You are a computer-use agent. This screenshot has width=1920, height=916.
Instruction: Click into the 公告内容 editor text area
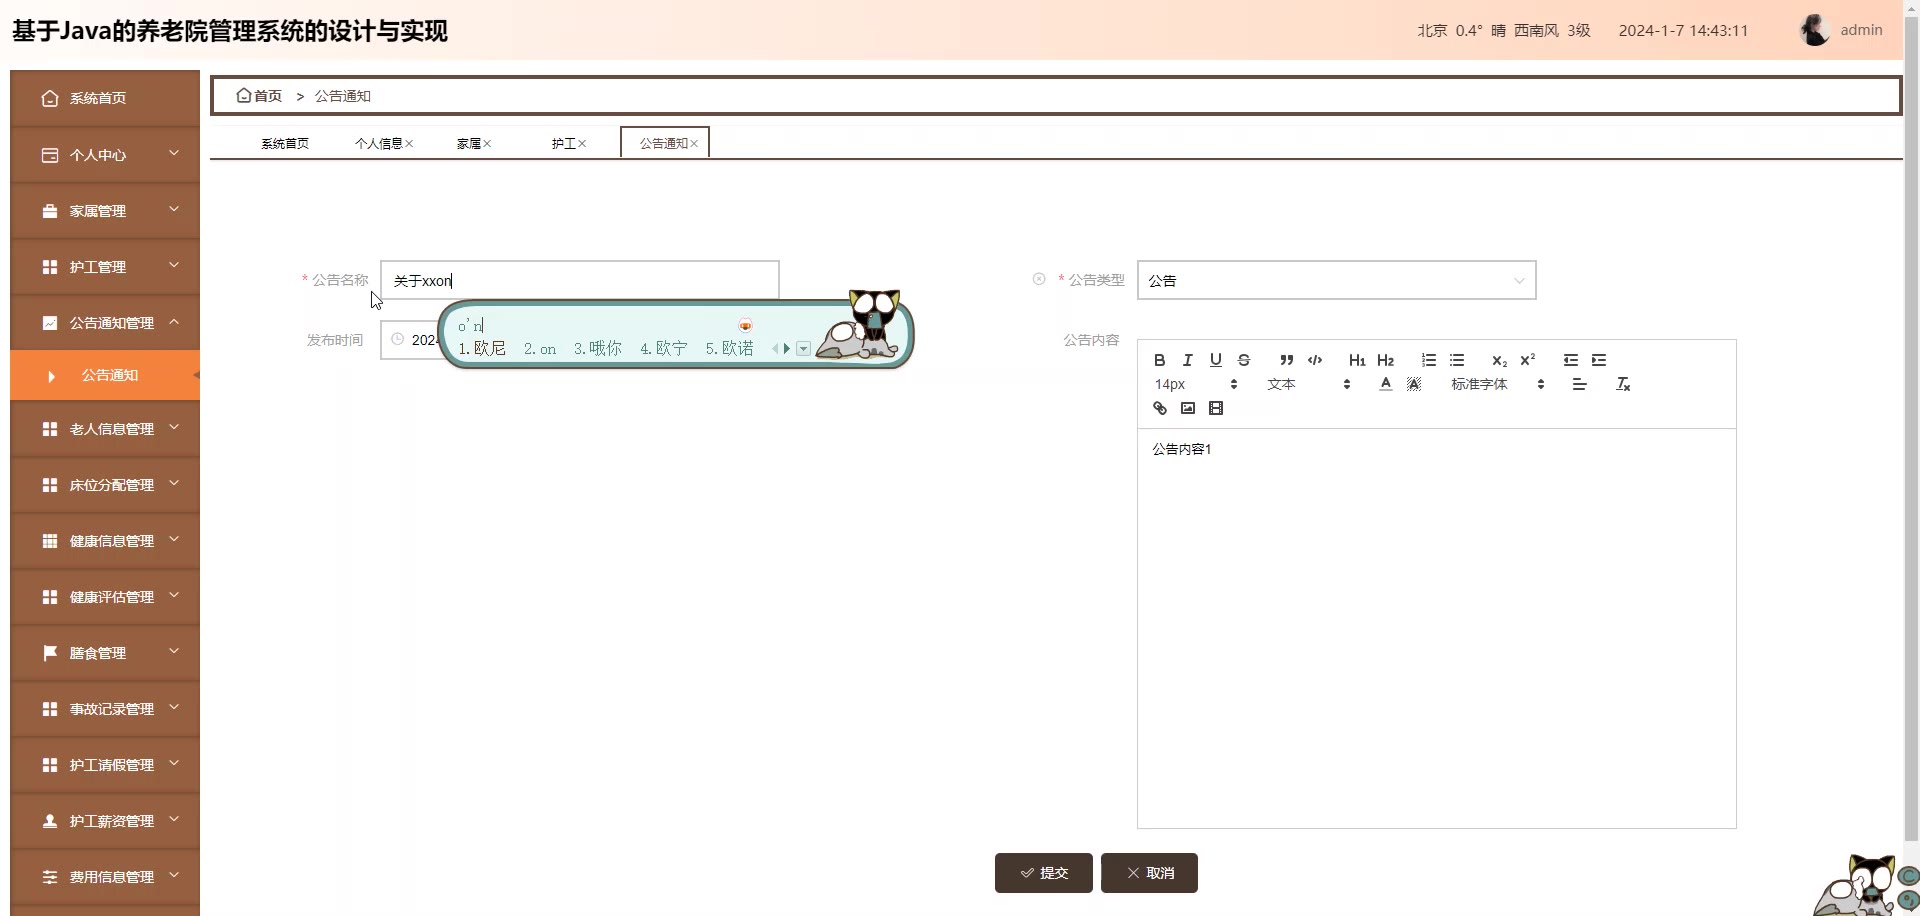[1436, 628]
